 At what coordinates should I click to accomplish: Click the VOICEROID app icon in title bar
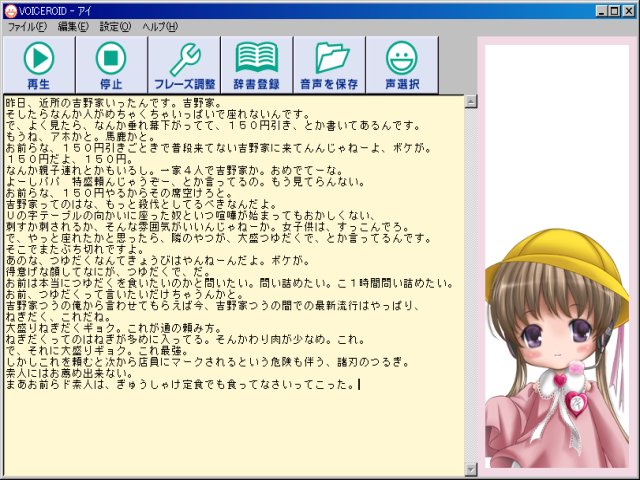click(10, 11)
